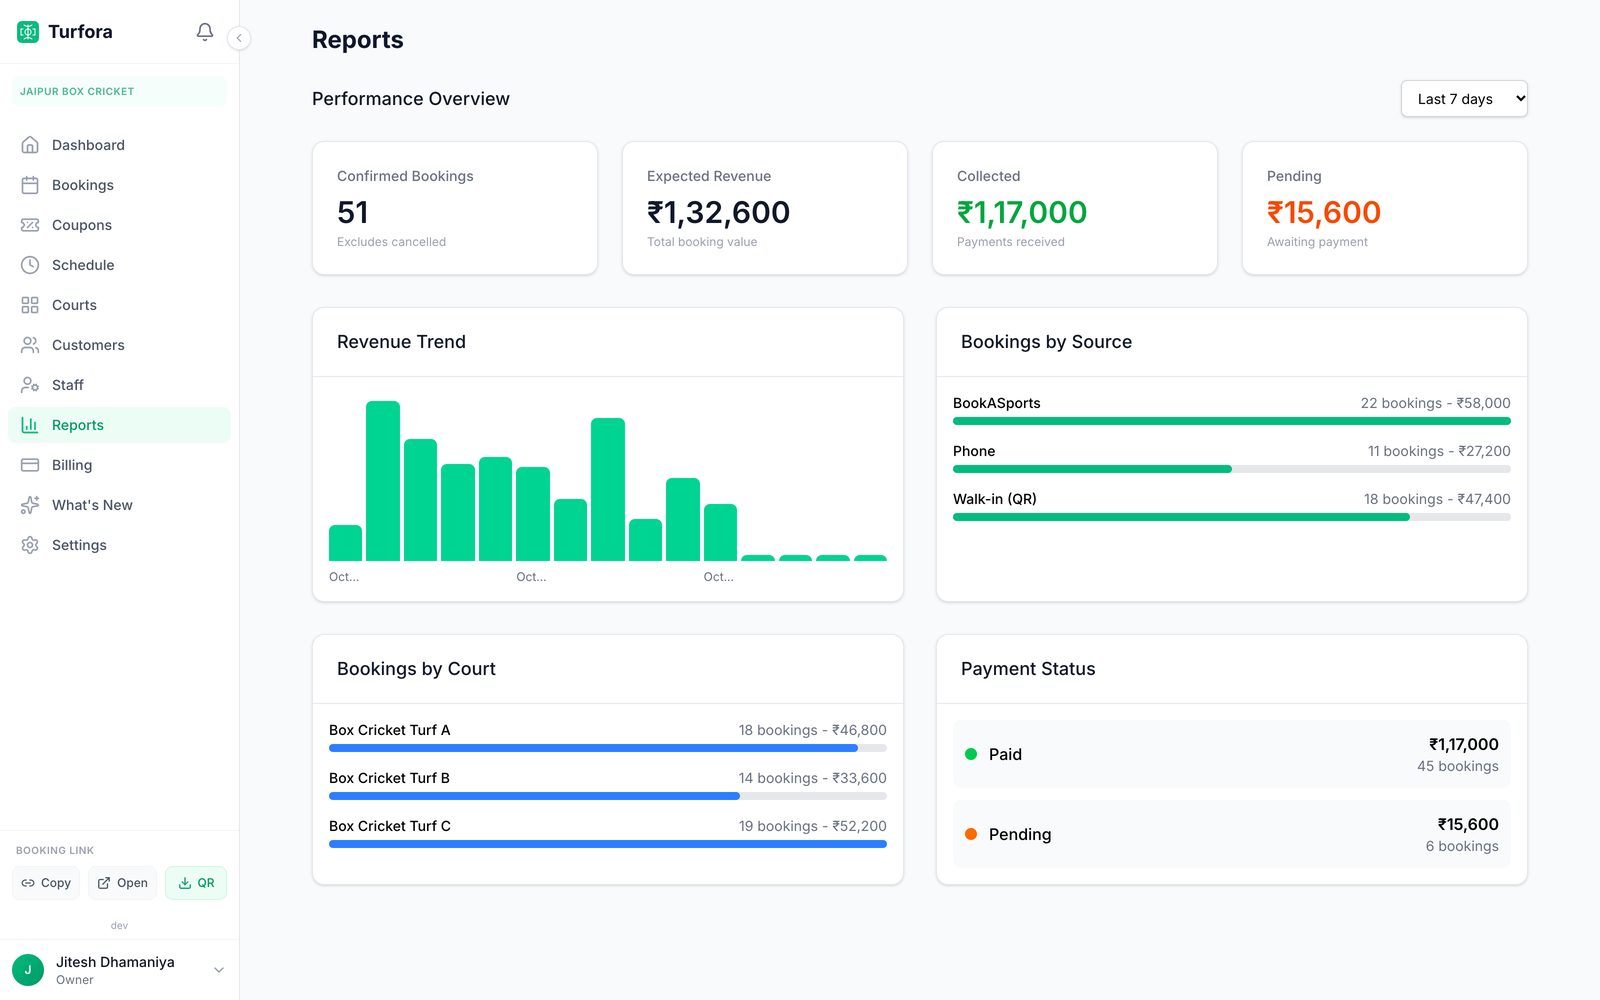
Task: Click the Courts grid icon
Action: pyautogui.click(x=30, y=305)
